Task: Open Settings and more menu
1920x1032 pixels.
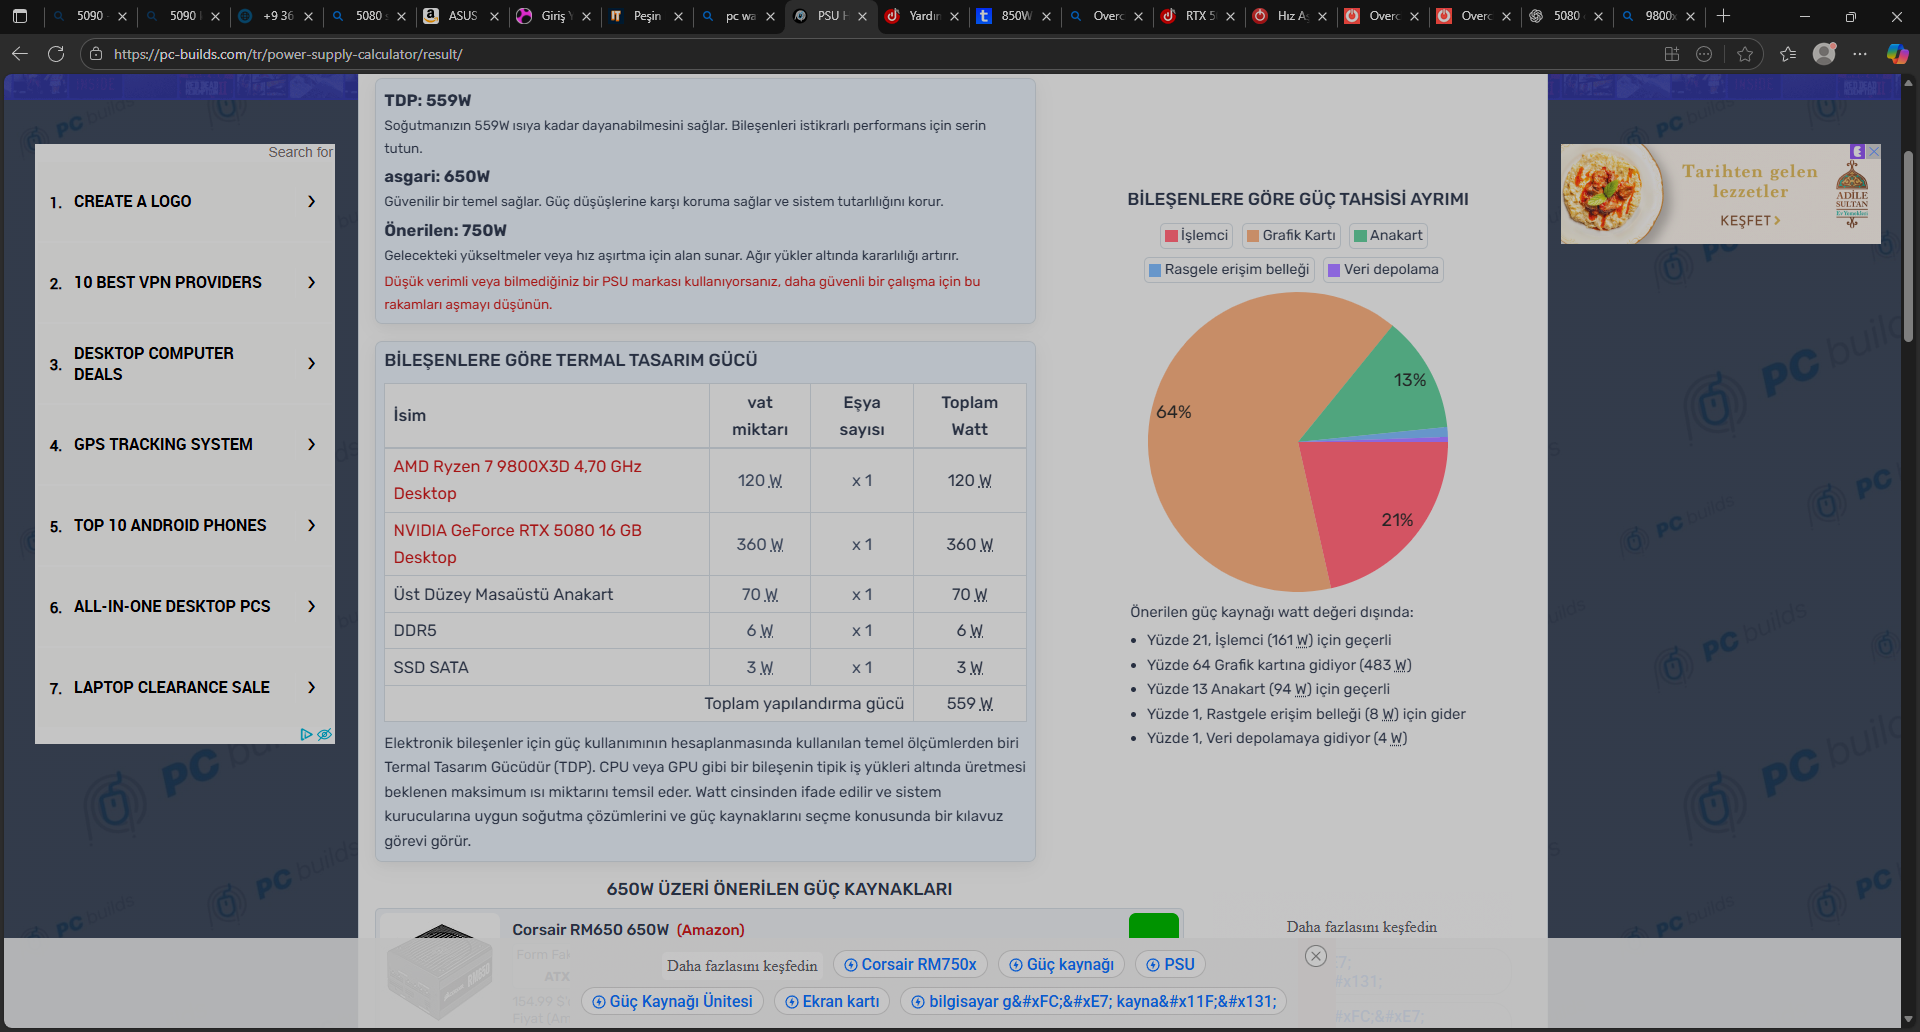Action: pyautogui.click(x=1860, y=54)
